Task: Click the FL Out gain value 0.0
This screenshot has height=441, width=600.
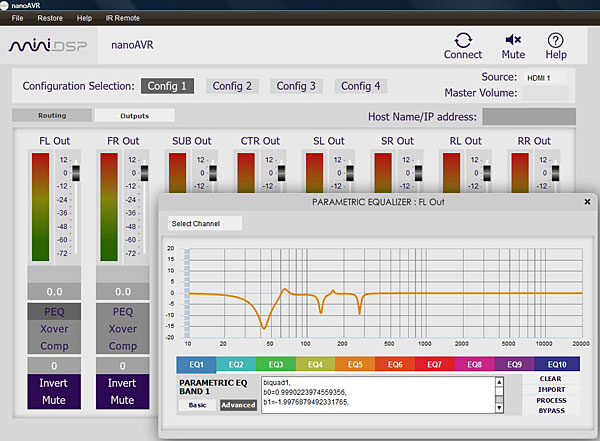Action: (54, 292)
